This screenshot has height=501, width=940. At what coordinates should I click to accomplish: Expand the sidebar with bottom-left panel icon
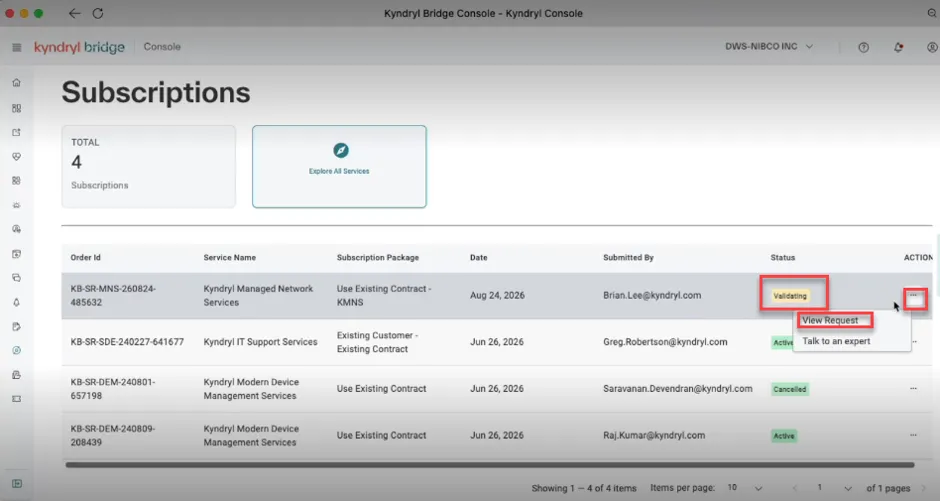(17, 484)
